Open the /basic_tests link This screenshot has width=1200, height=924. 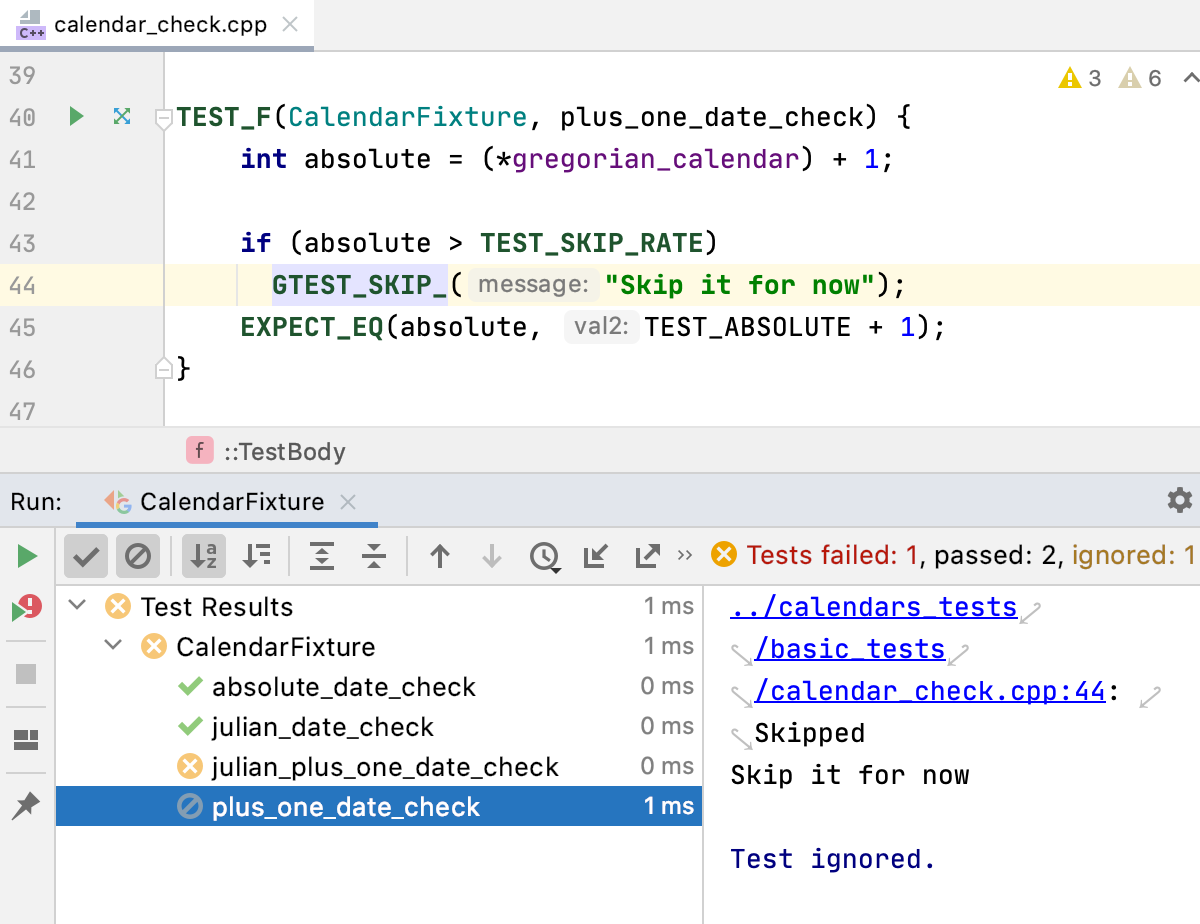850,649
